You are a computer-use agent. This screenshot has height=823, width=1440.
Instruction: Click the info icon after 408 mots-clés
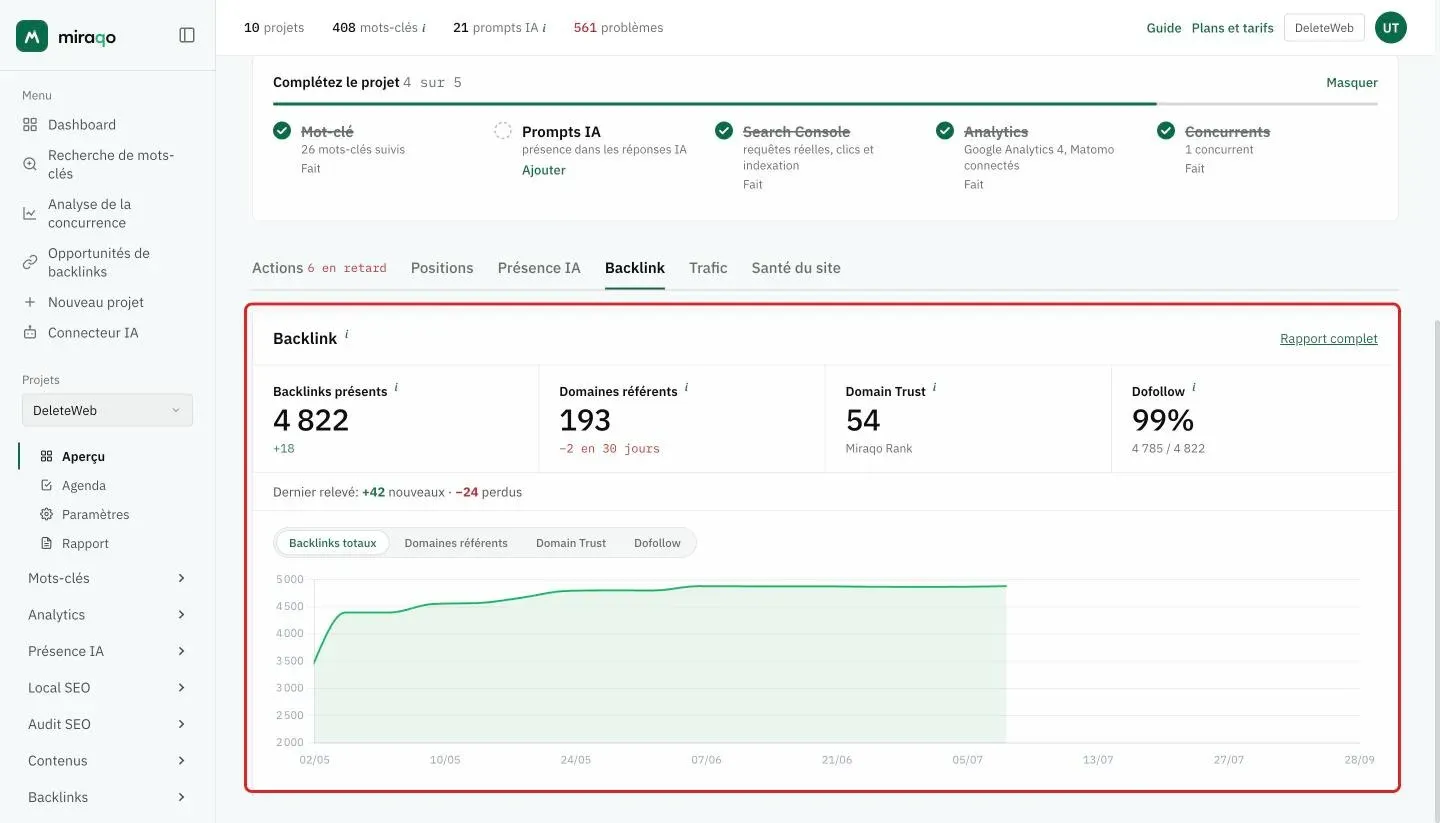pyautogui.click(x=423, y=28)
